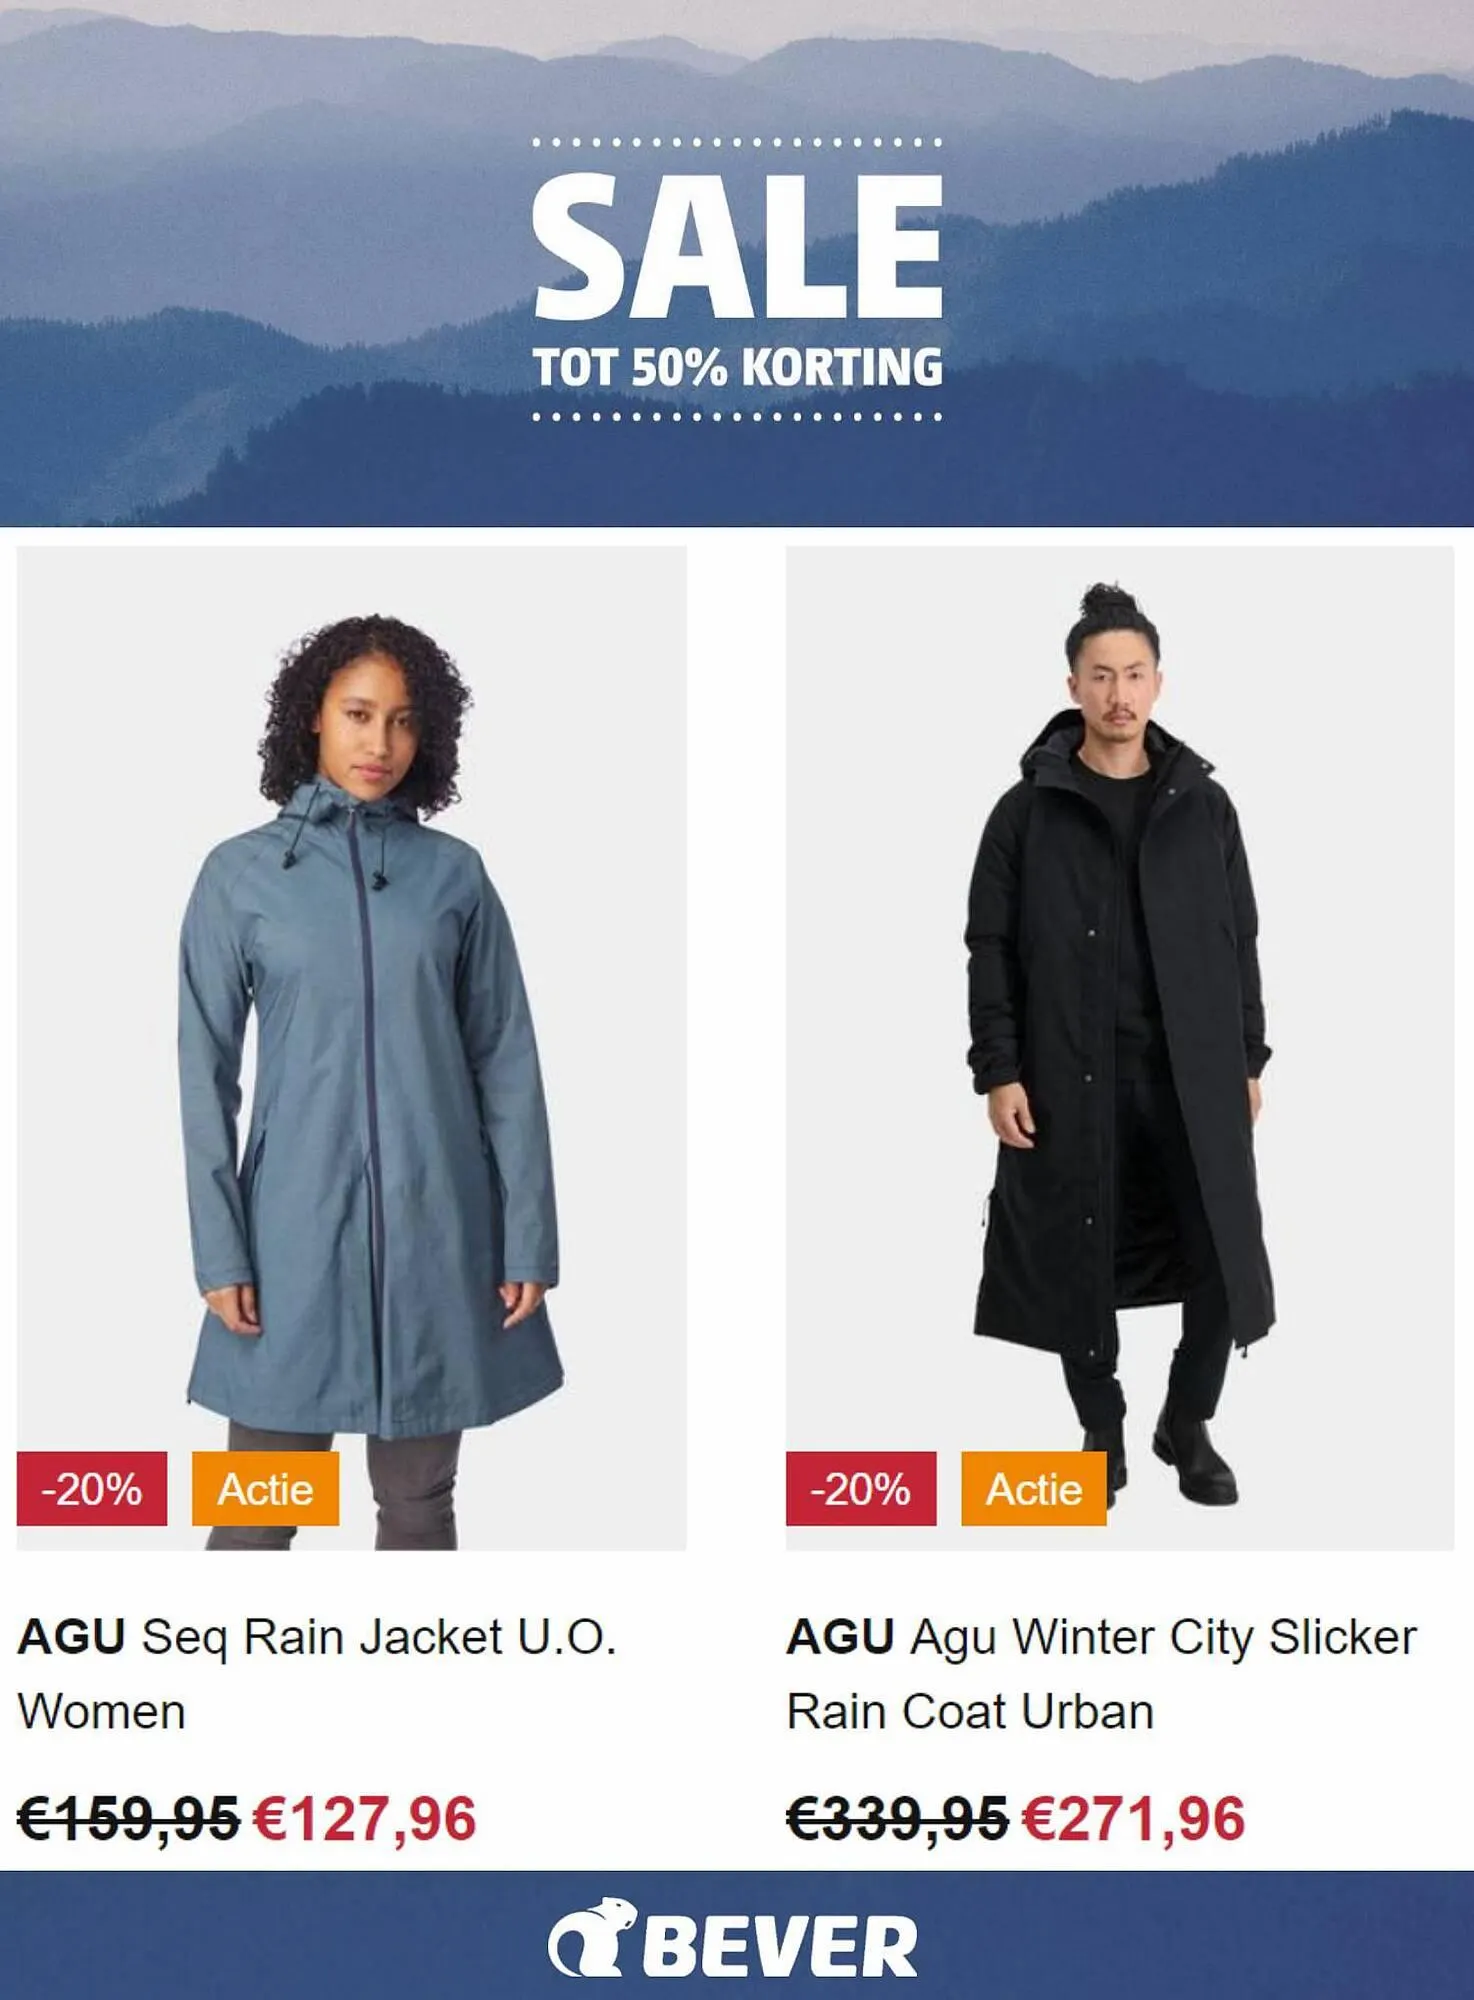The height and width of the screenshot is (2000, 1474).
Task: Click the BEVER brand wordmark
Action: point(779,1946)
